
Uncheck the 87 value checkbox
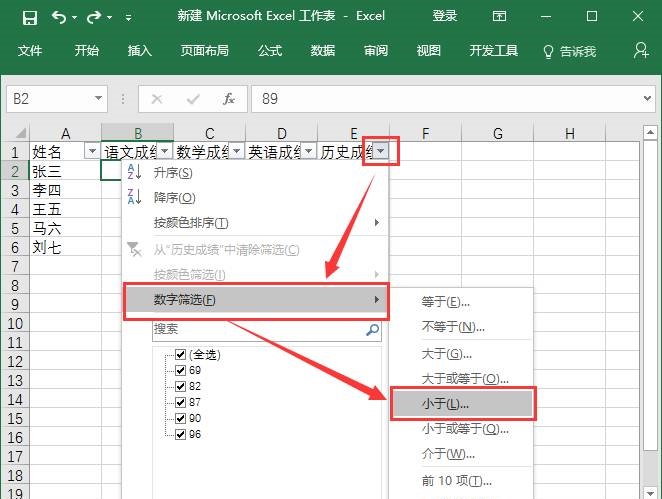(180, 402)
